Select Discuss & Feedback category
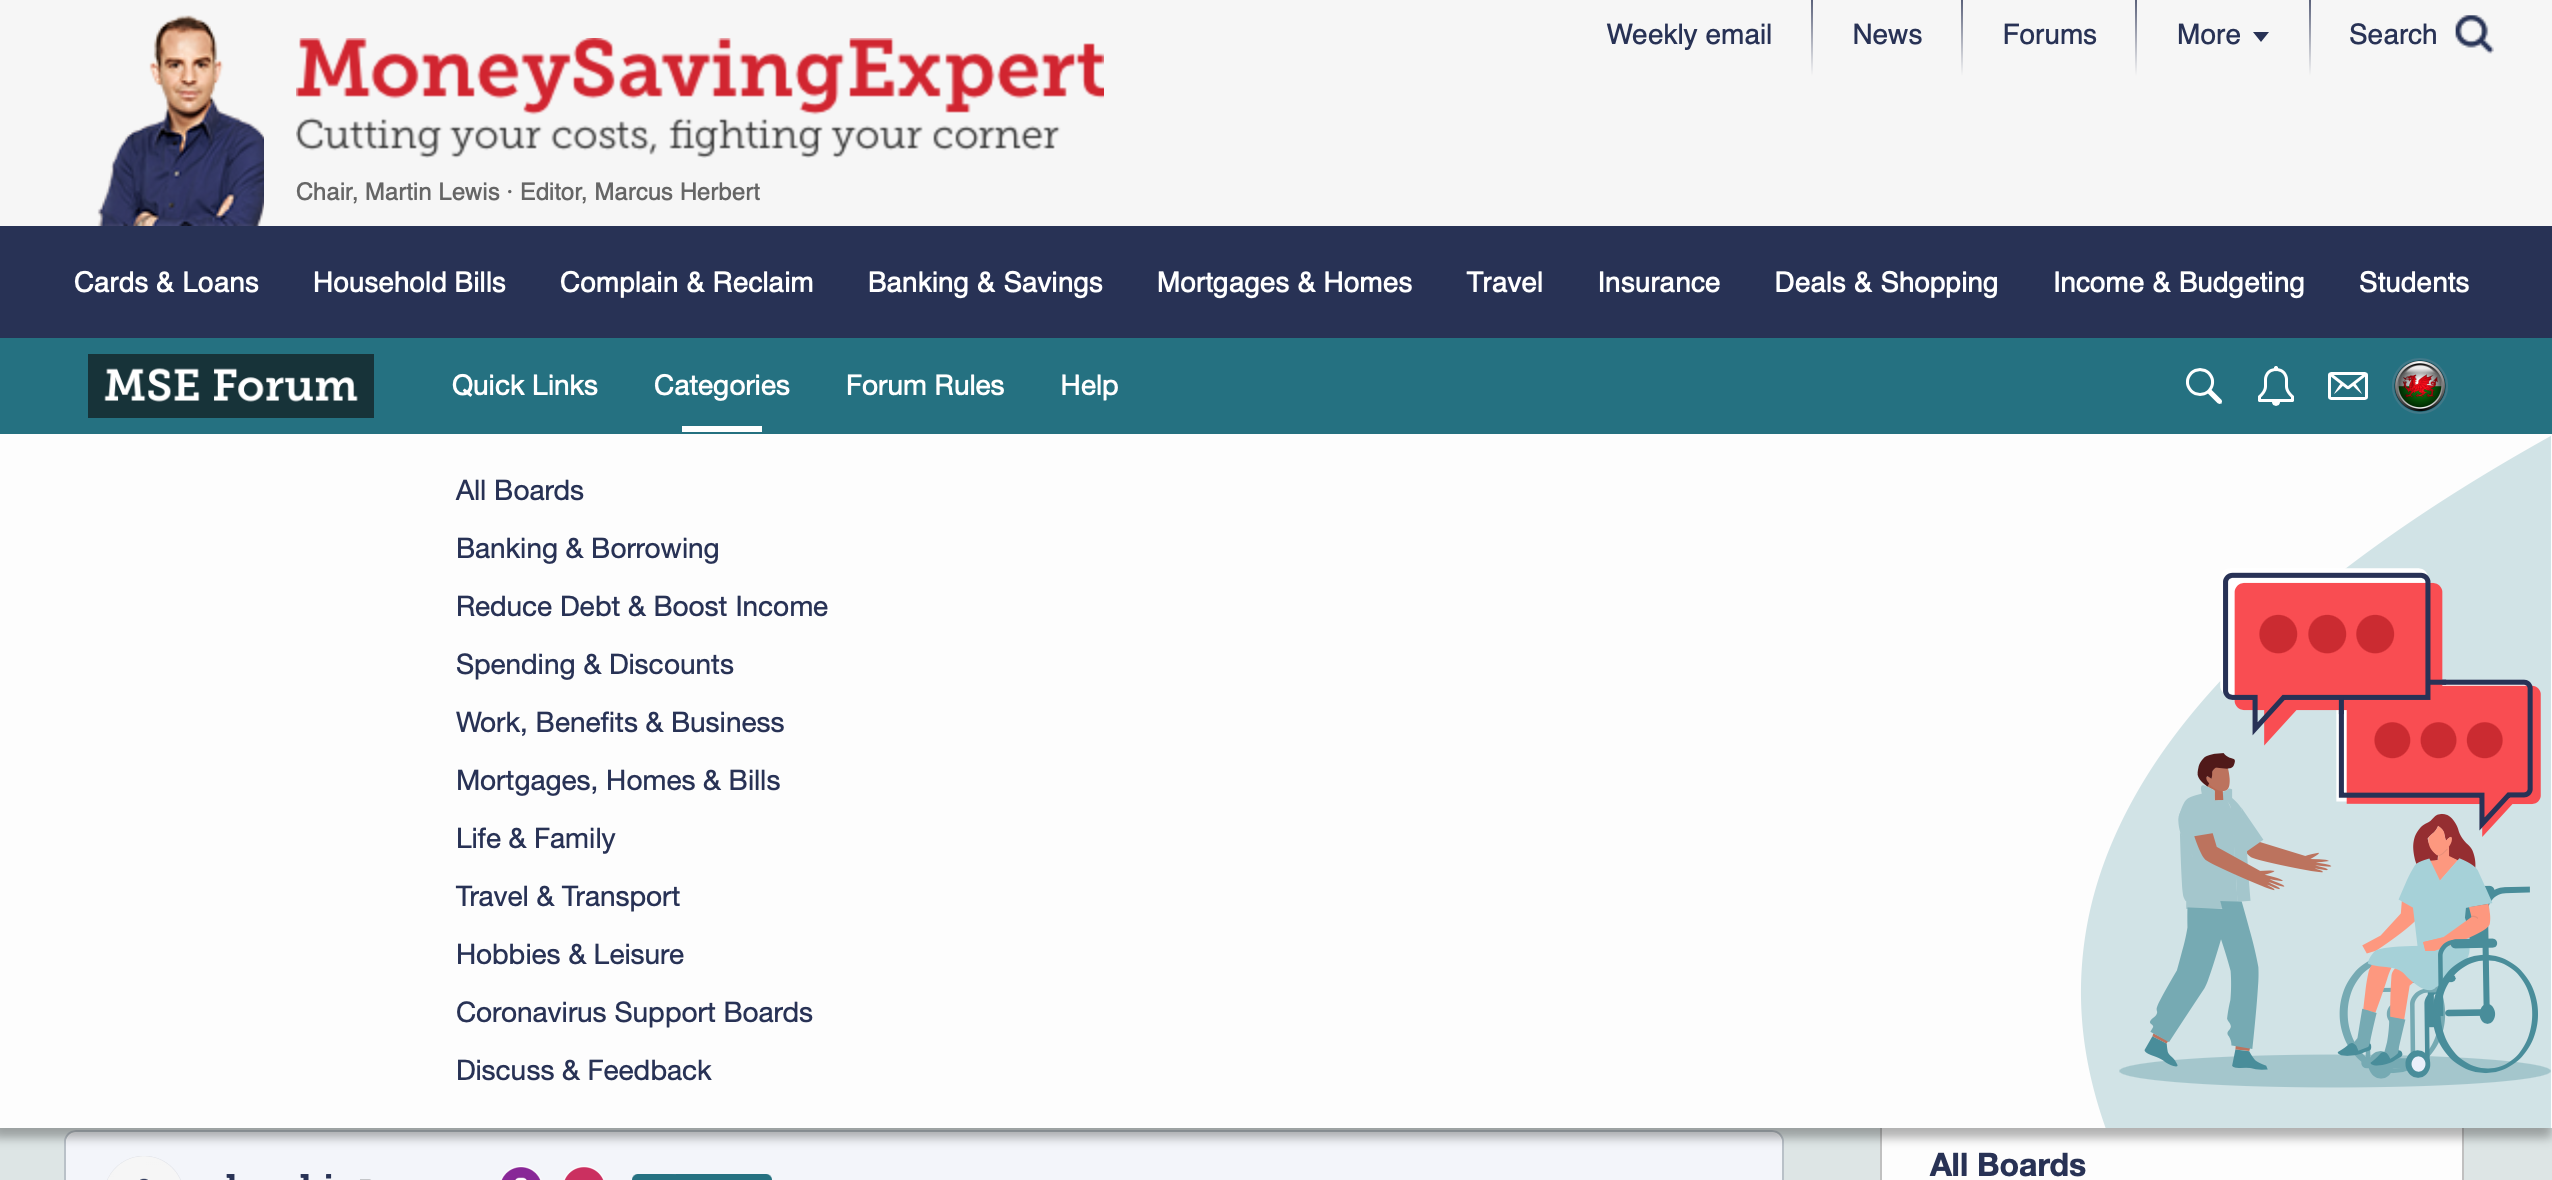Screen dimensions: 2552x1180 [583, 1071]
